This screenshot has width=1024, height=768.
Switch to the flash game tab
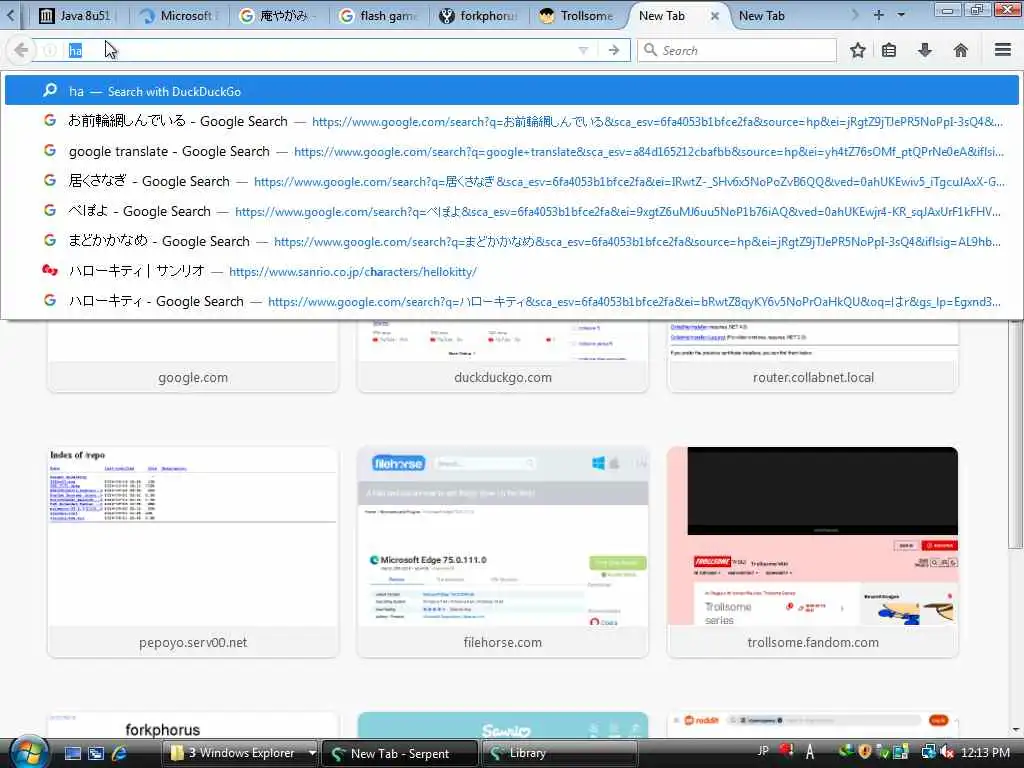coord(380,16)
